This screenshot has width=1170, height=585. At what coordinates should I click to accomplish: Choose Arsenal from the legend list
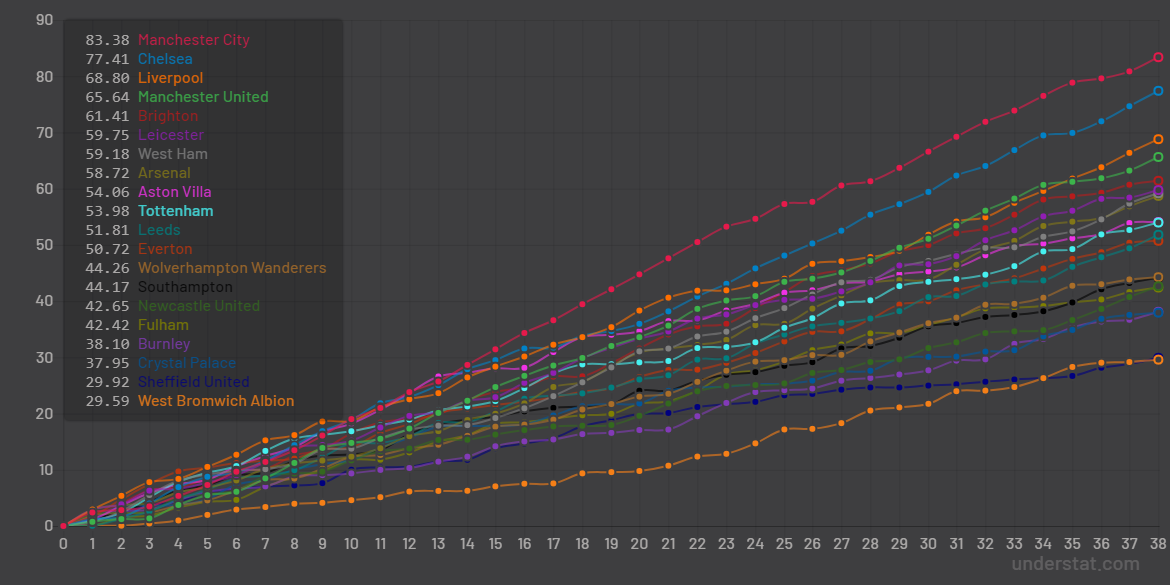click(164, 173)
